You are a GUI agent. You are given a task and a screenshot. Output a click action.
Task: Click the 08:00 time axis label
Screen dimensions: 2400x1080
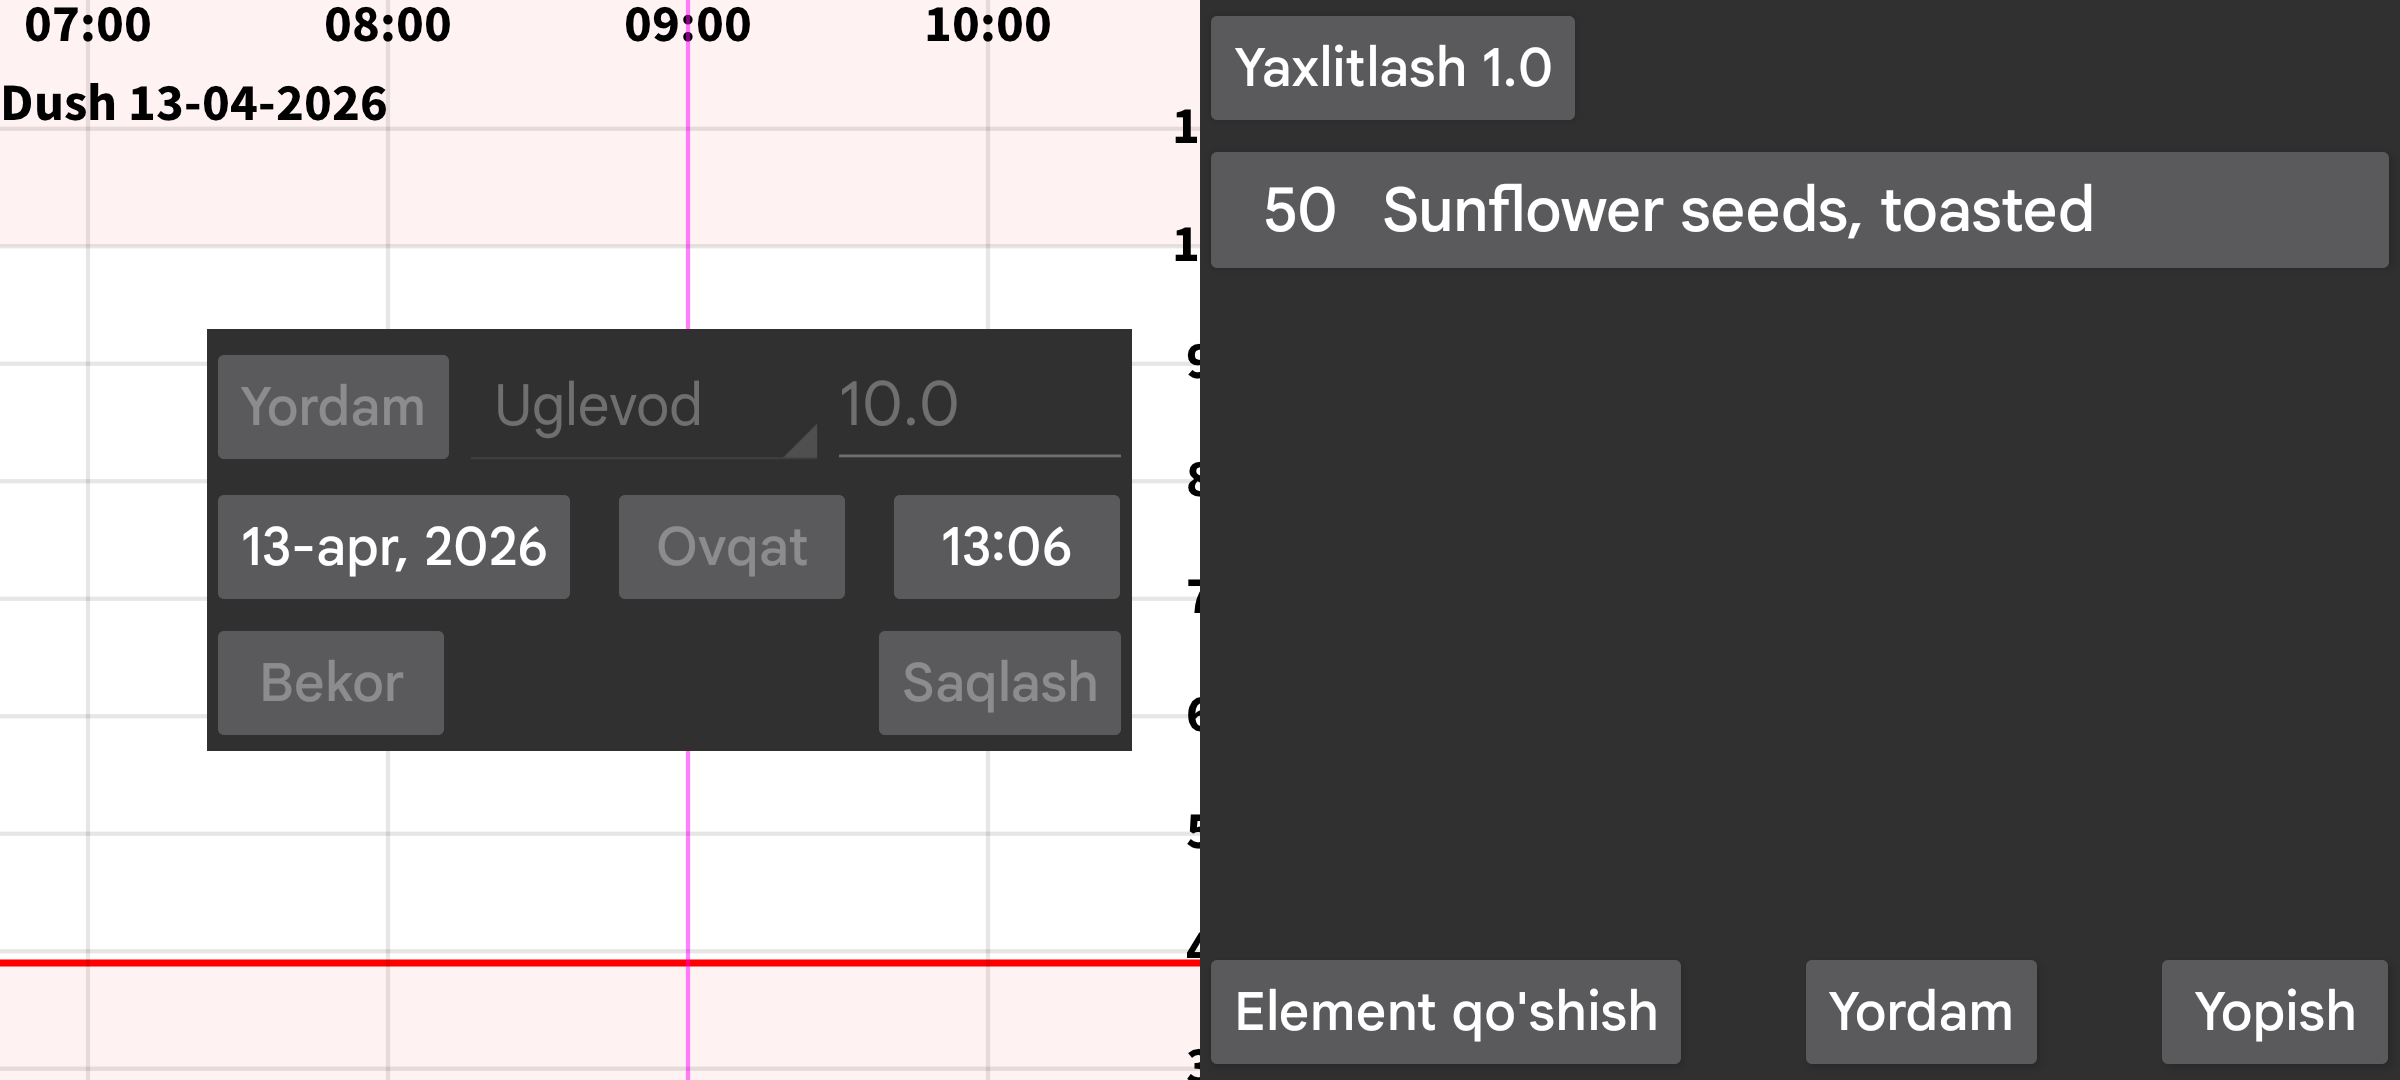(388, 25)
